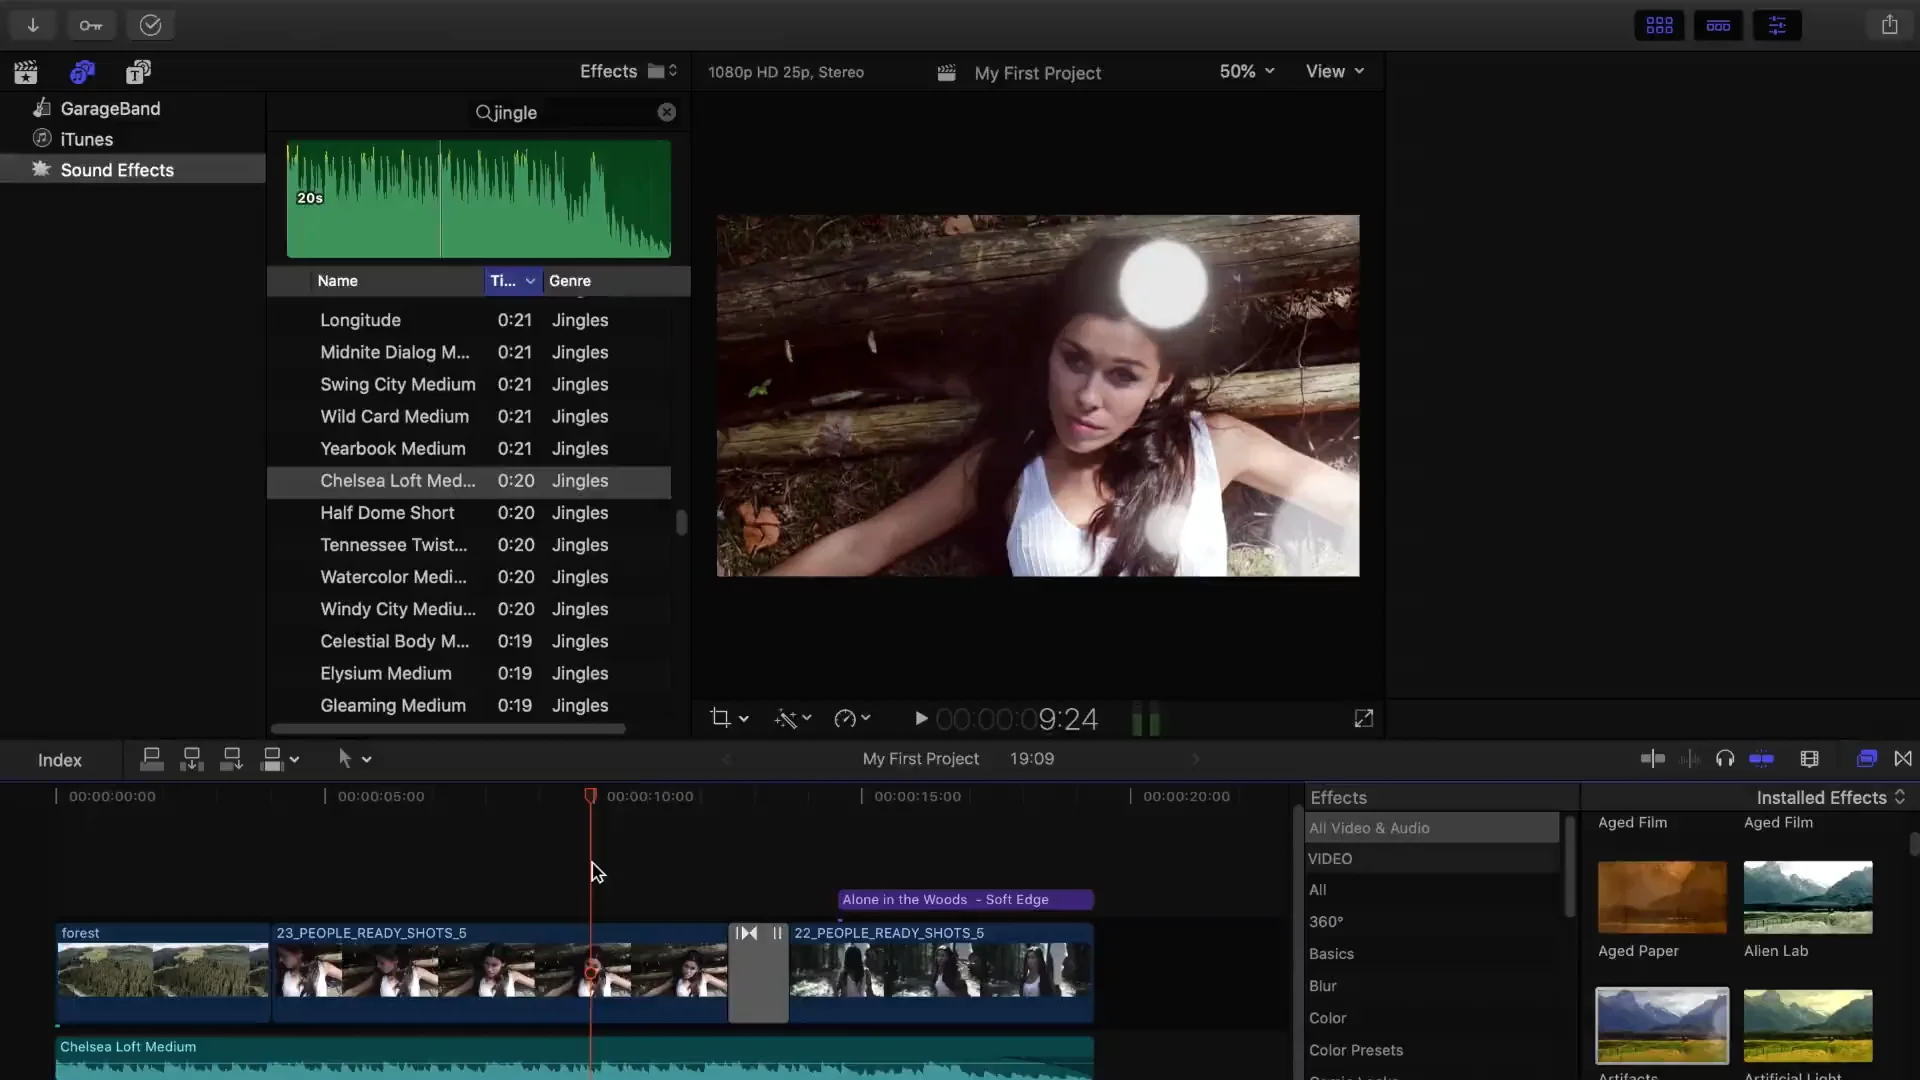Toggle audio skimming headphones button
The height and width of the screenshot is (1080, 1920).
click(1724, 759)
